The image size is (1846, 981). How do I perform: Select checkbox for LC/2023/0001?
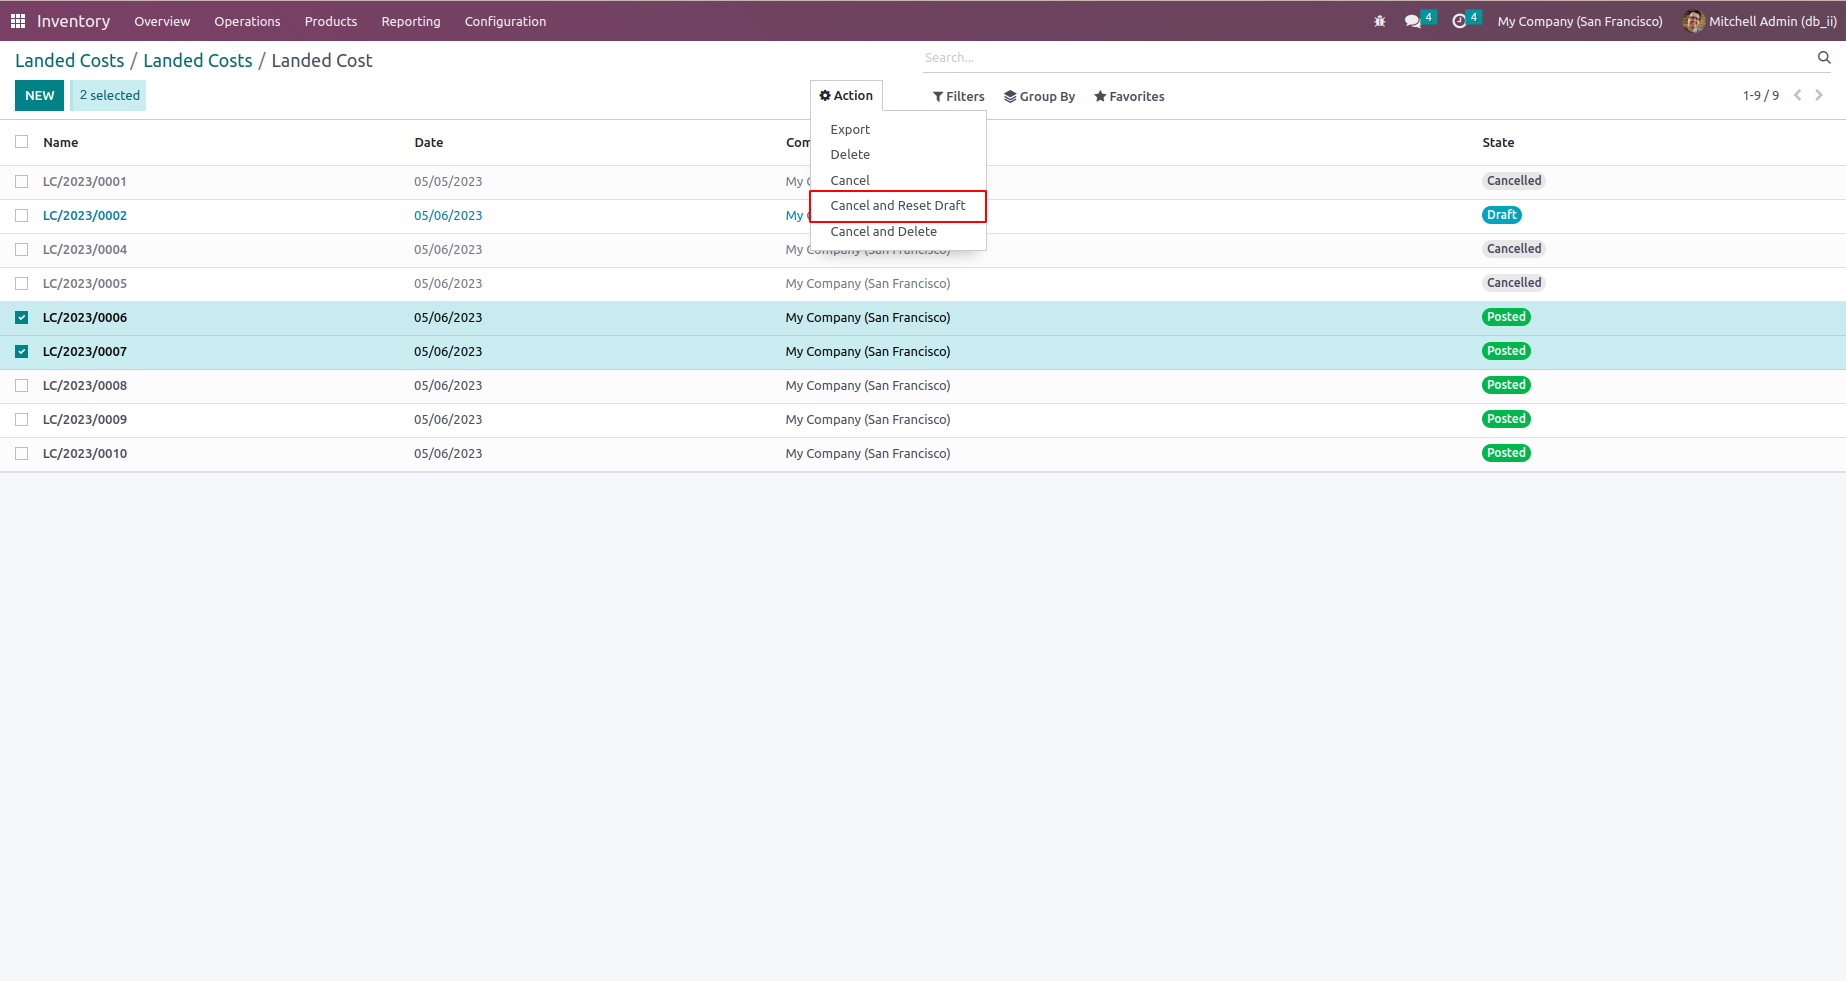(x=22, y=182)
